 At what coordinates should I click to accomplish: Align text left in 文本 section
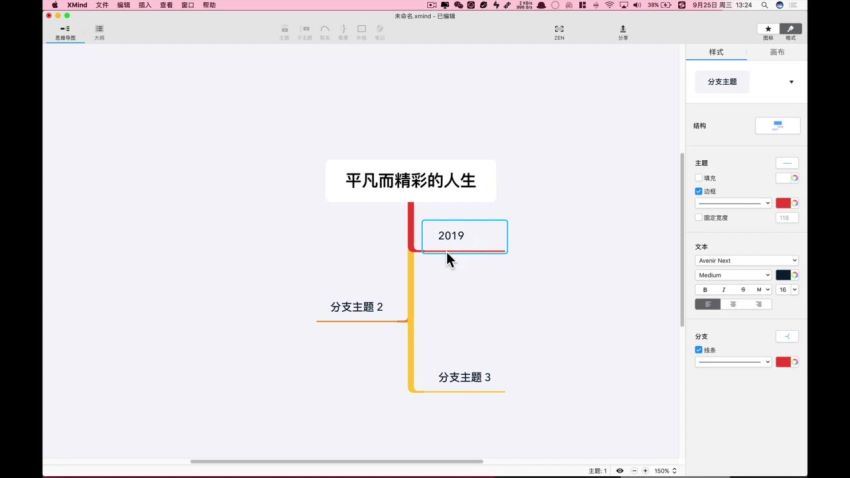(707, 304)
